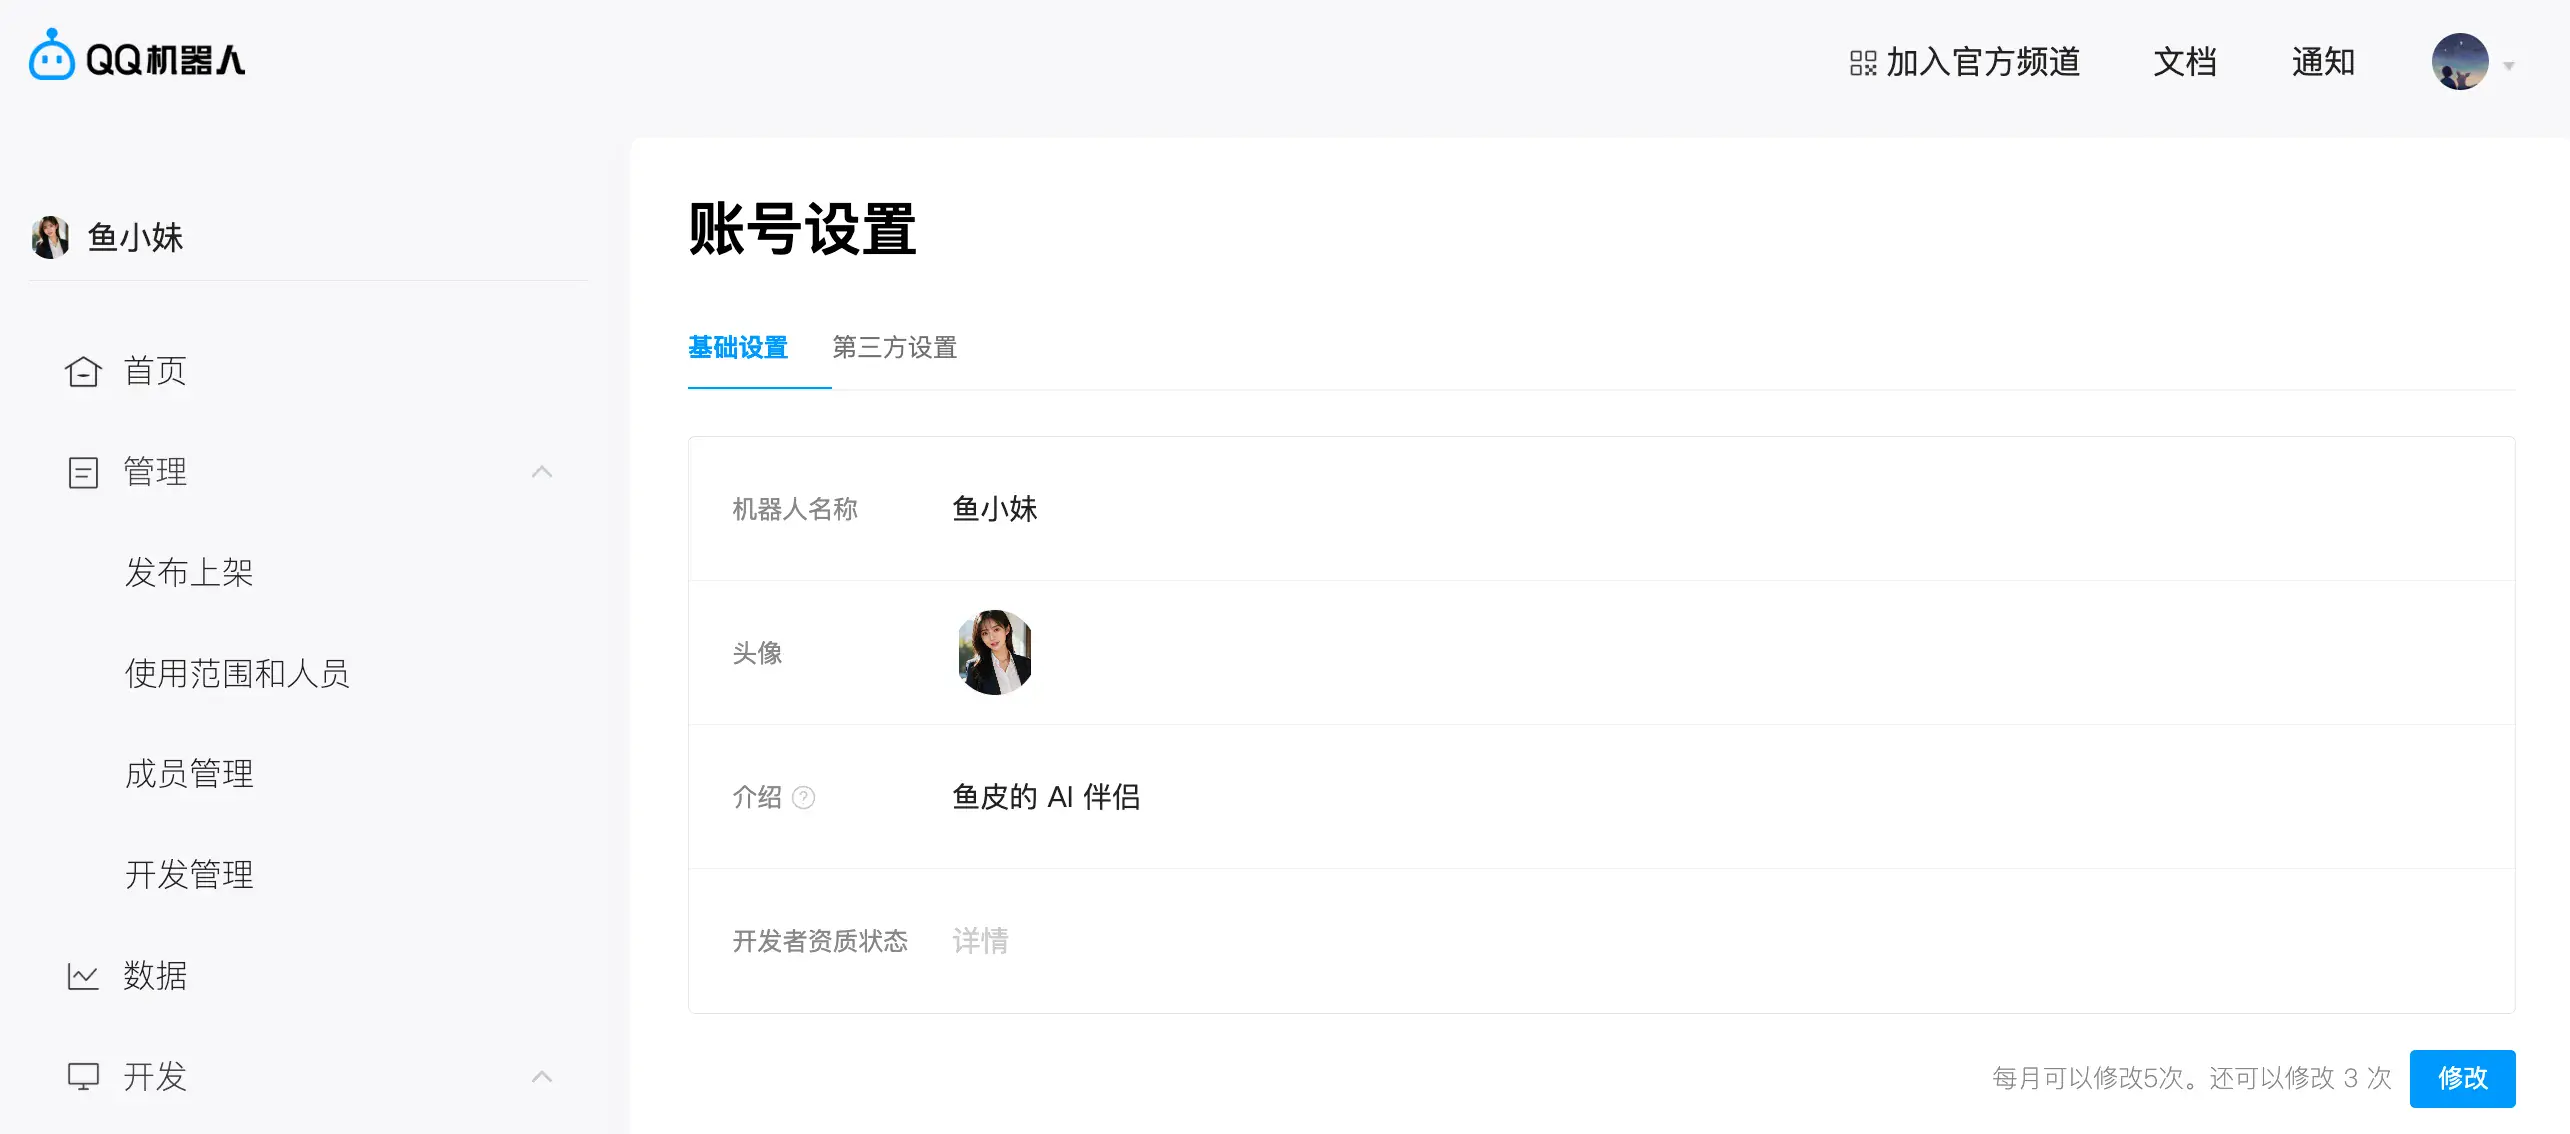Viewport: 2570px width, 1134px height.
Task: Click the QQ机器人 robot logo
Action: pos(52,57)
